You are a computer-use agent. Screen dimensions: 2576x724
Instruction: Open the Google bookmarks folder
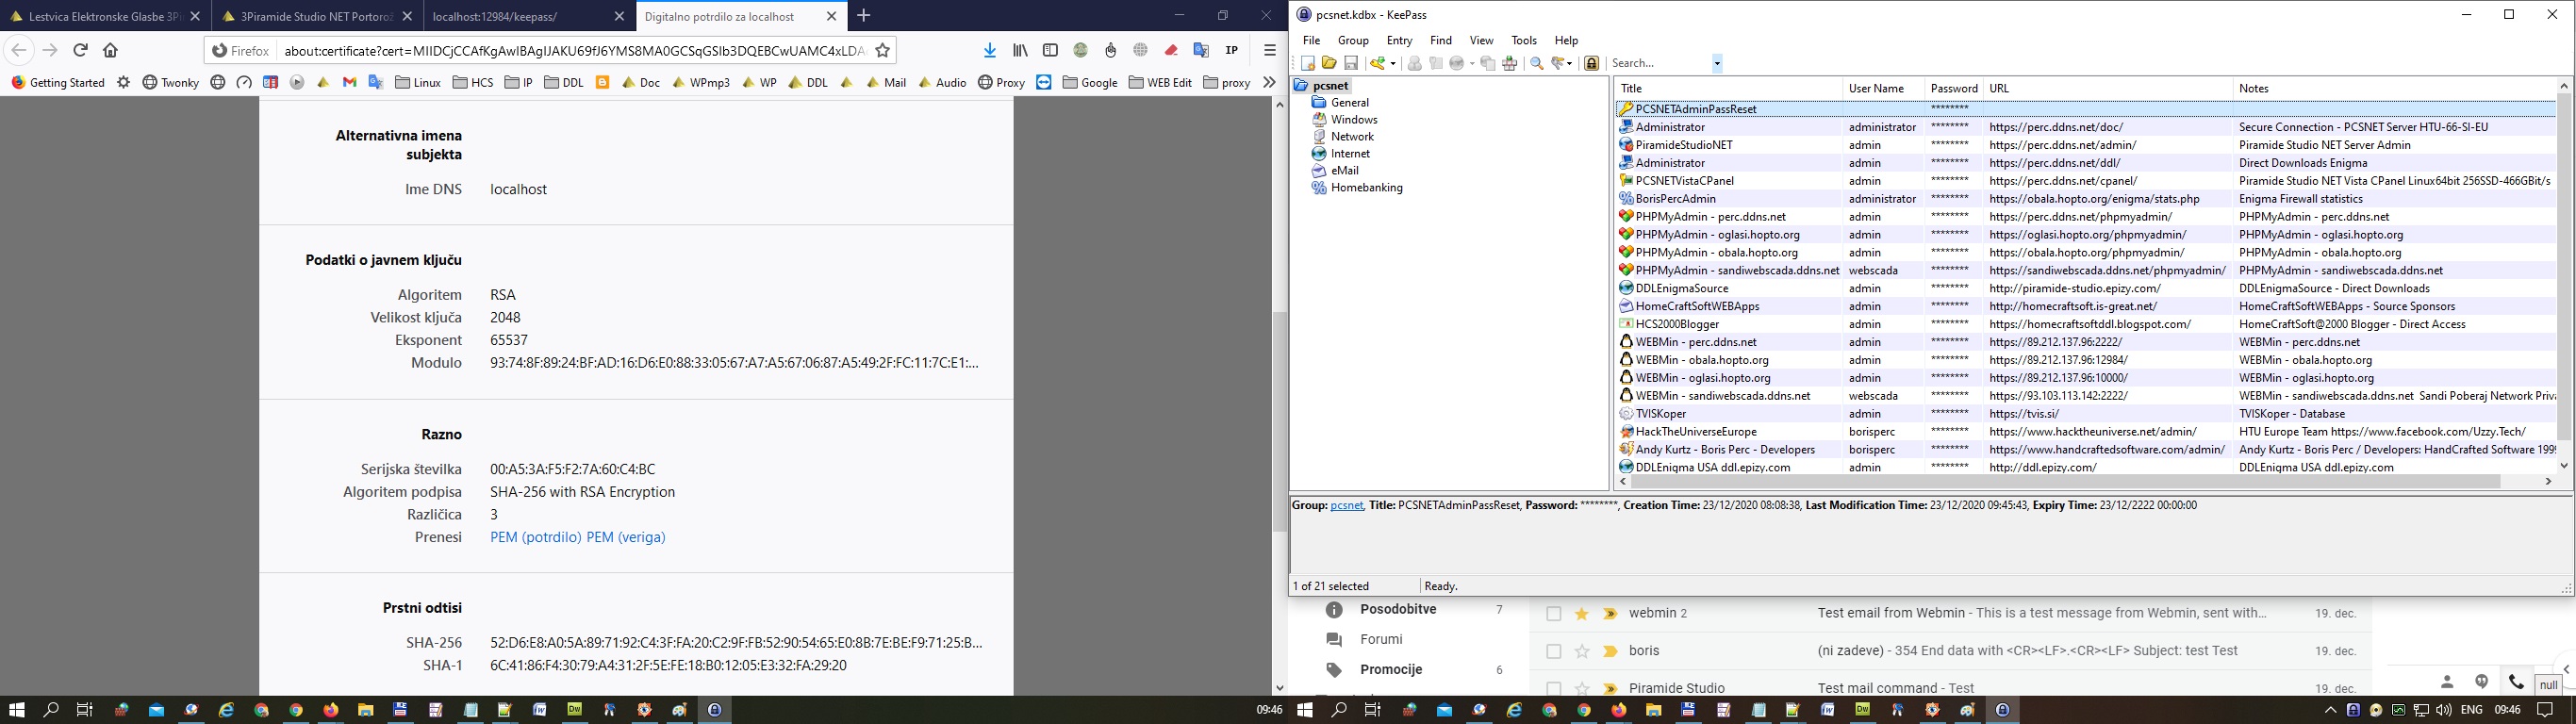pyautogui.click(x=1090, y=82)
